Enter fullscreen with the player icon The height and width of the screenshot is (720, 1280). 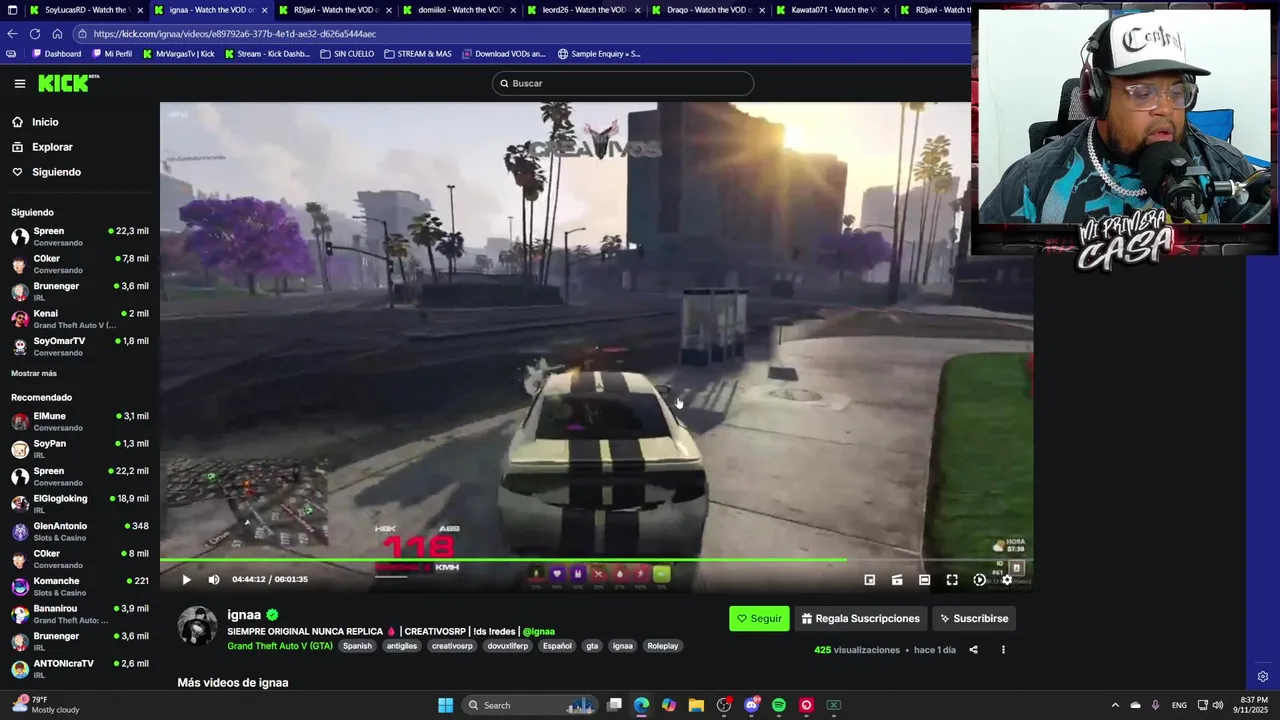coord(952,579)
